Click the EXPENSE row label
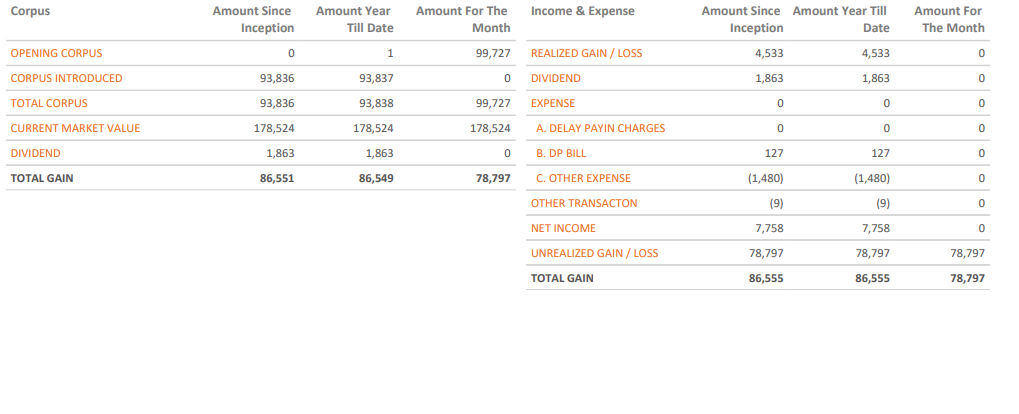1019x414 pixels. [553, 103]
